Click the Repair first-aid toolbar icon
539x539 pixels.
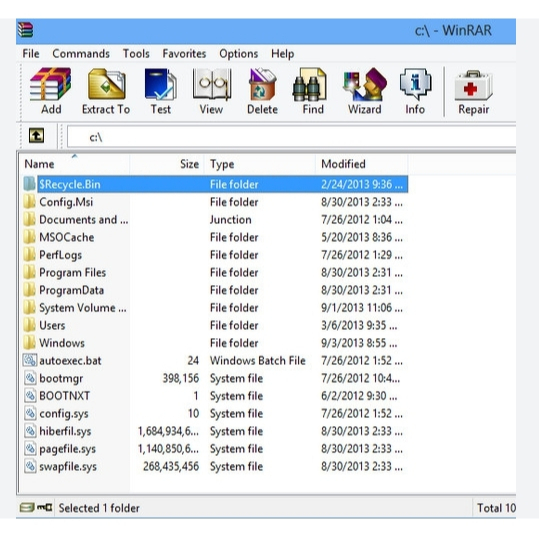tap(473, 86)
